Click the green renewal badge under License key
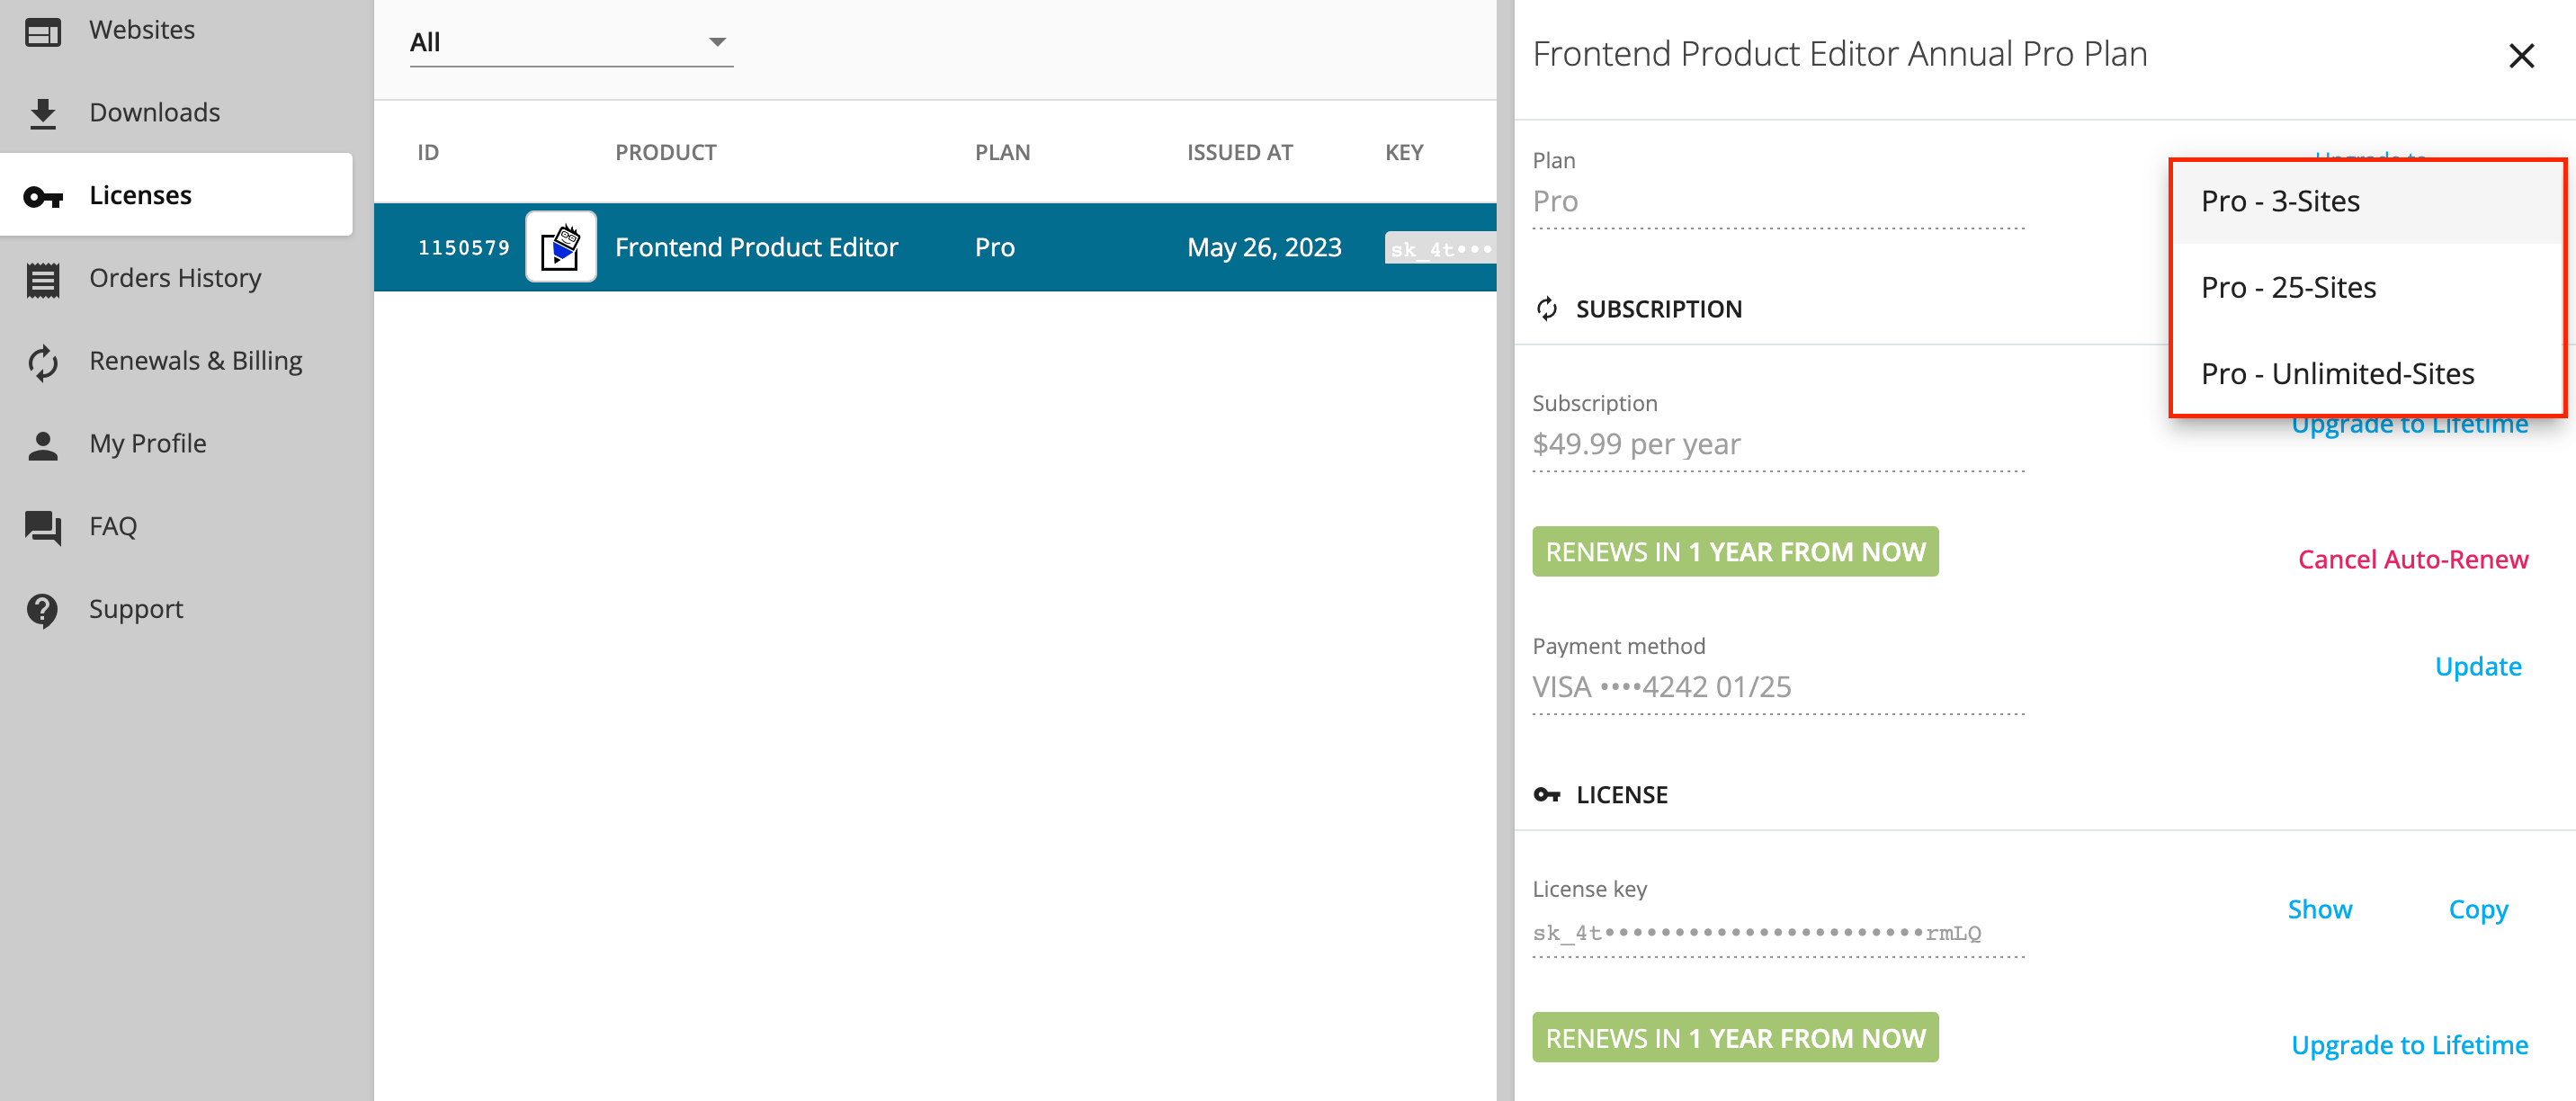The width and height of the screenshot is (2576, 1101). tap(1735, 1038)
